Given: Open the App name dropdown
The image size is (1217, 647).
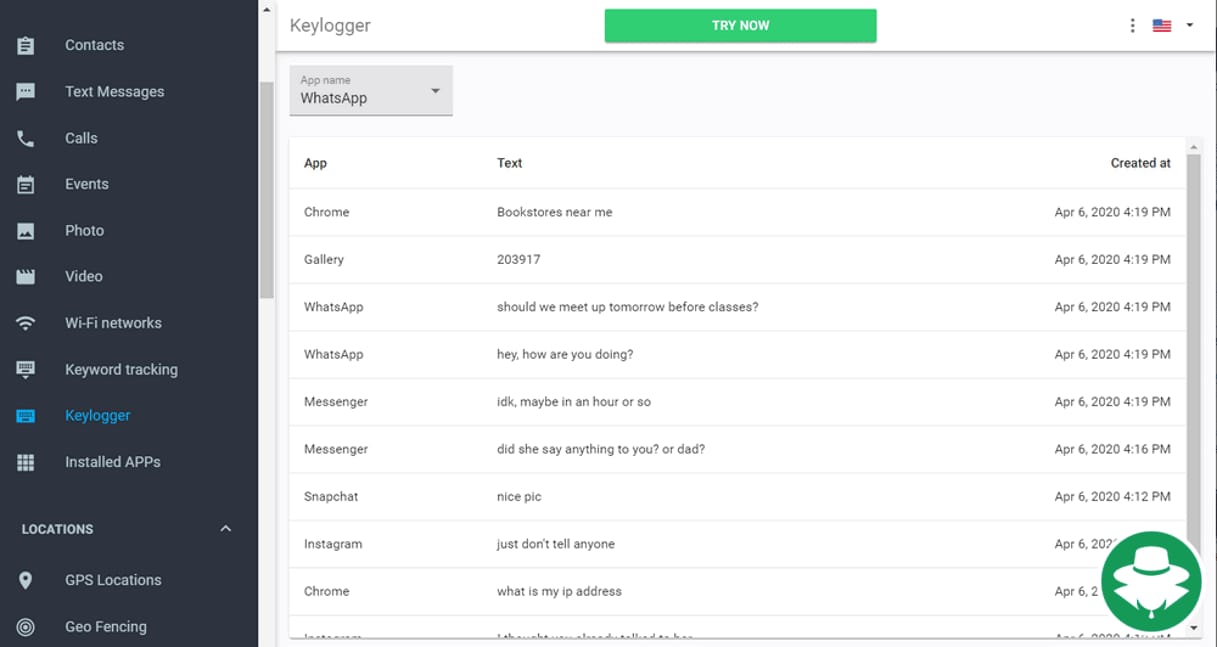Looking at the screenshot, I should (x=371, y=90).
